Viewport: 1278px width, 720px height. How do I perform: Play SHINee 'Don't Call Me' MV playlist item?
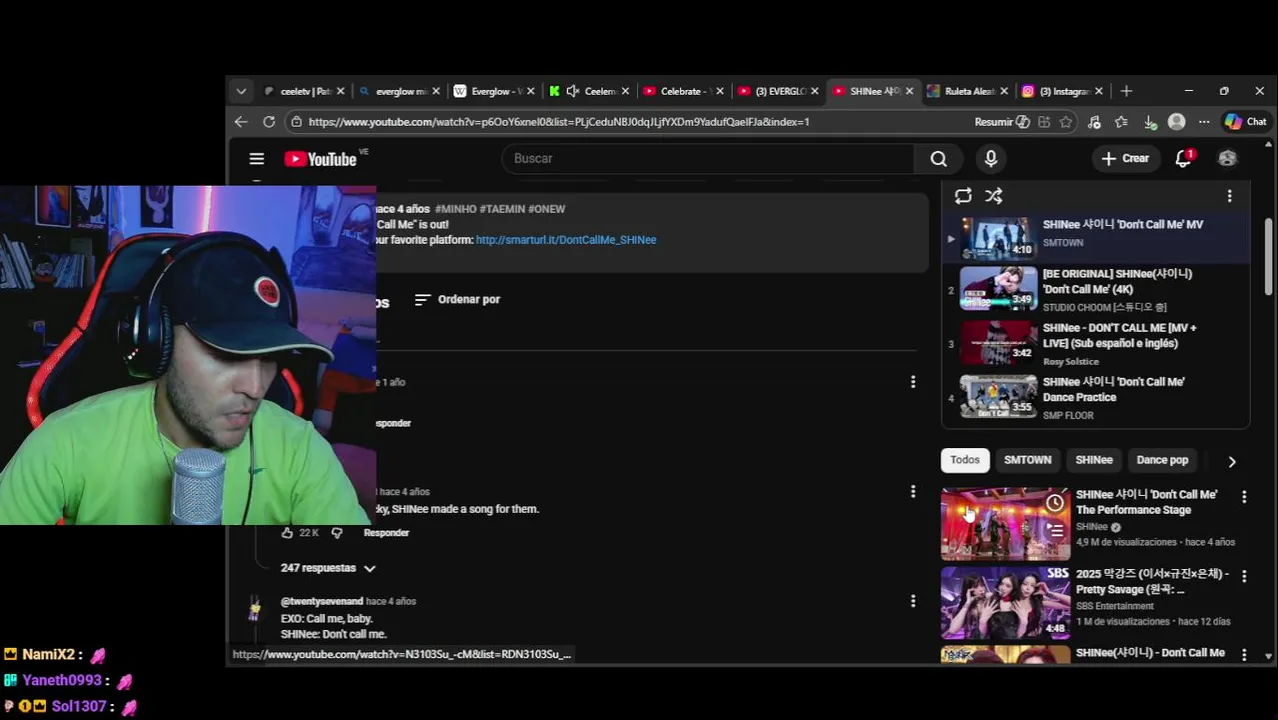point(1095,237)
